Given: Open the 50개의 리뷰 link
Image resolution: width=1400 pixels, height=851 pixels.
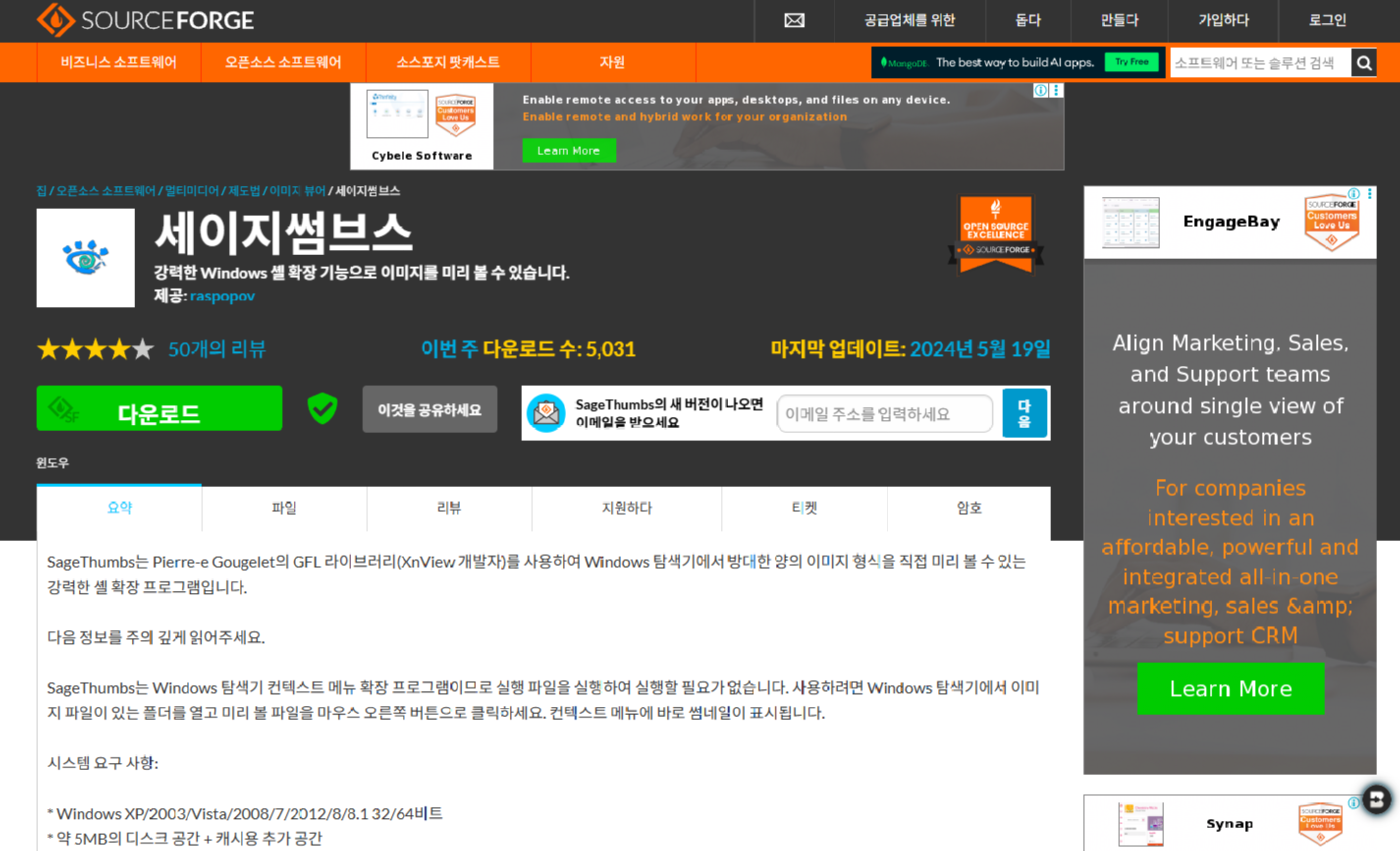Looking at the screenshot, I should [217, 349].
